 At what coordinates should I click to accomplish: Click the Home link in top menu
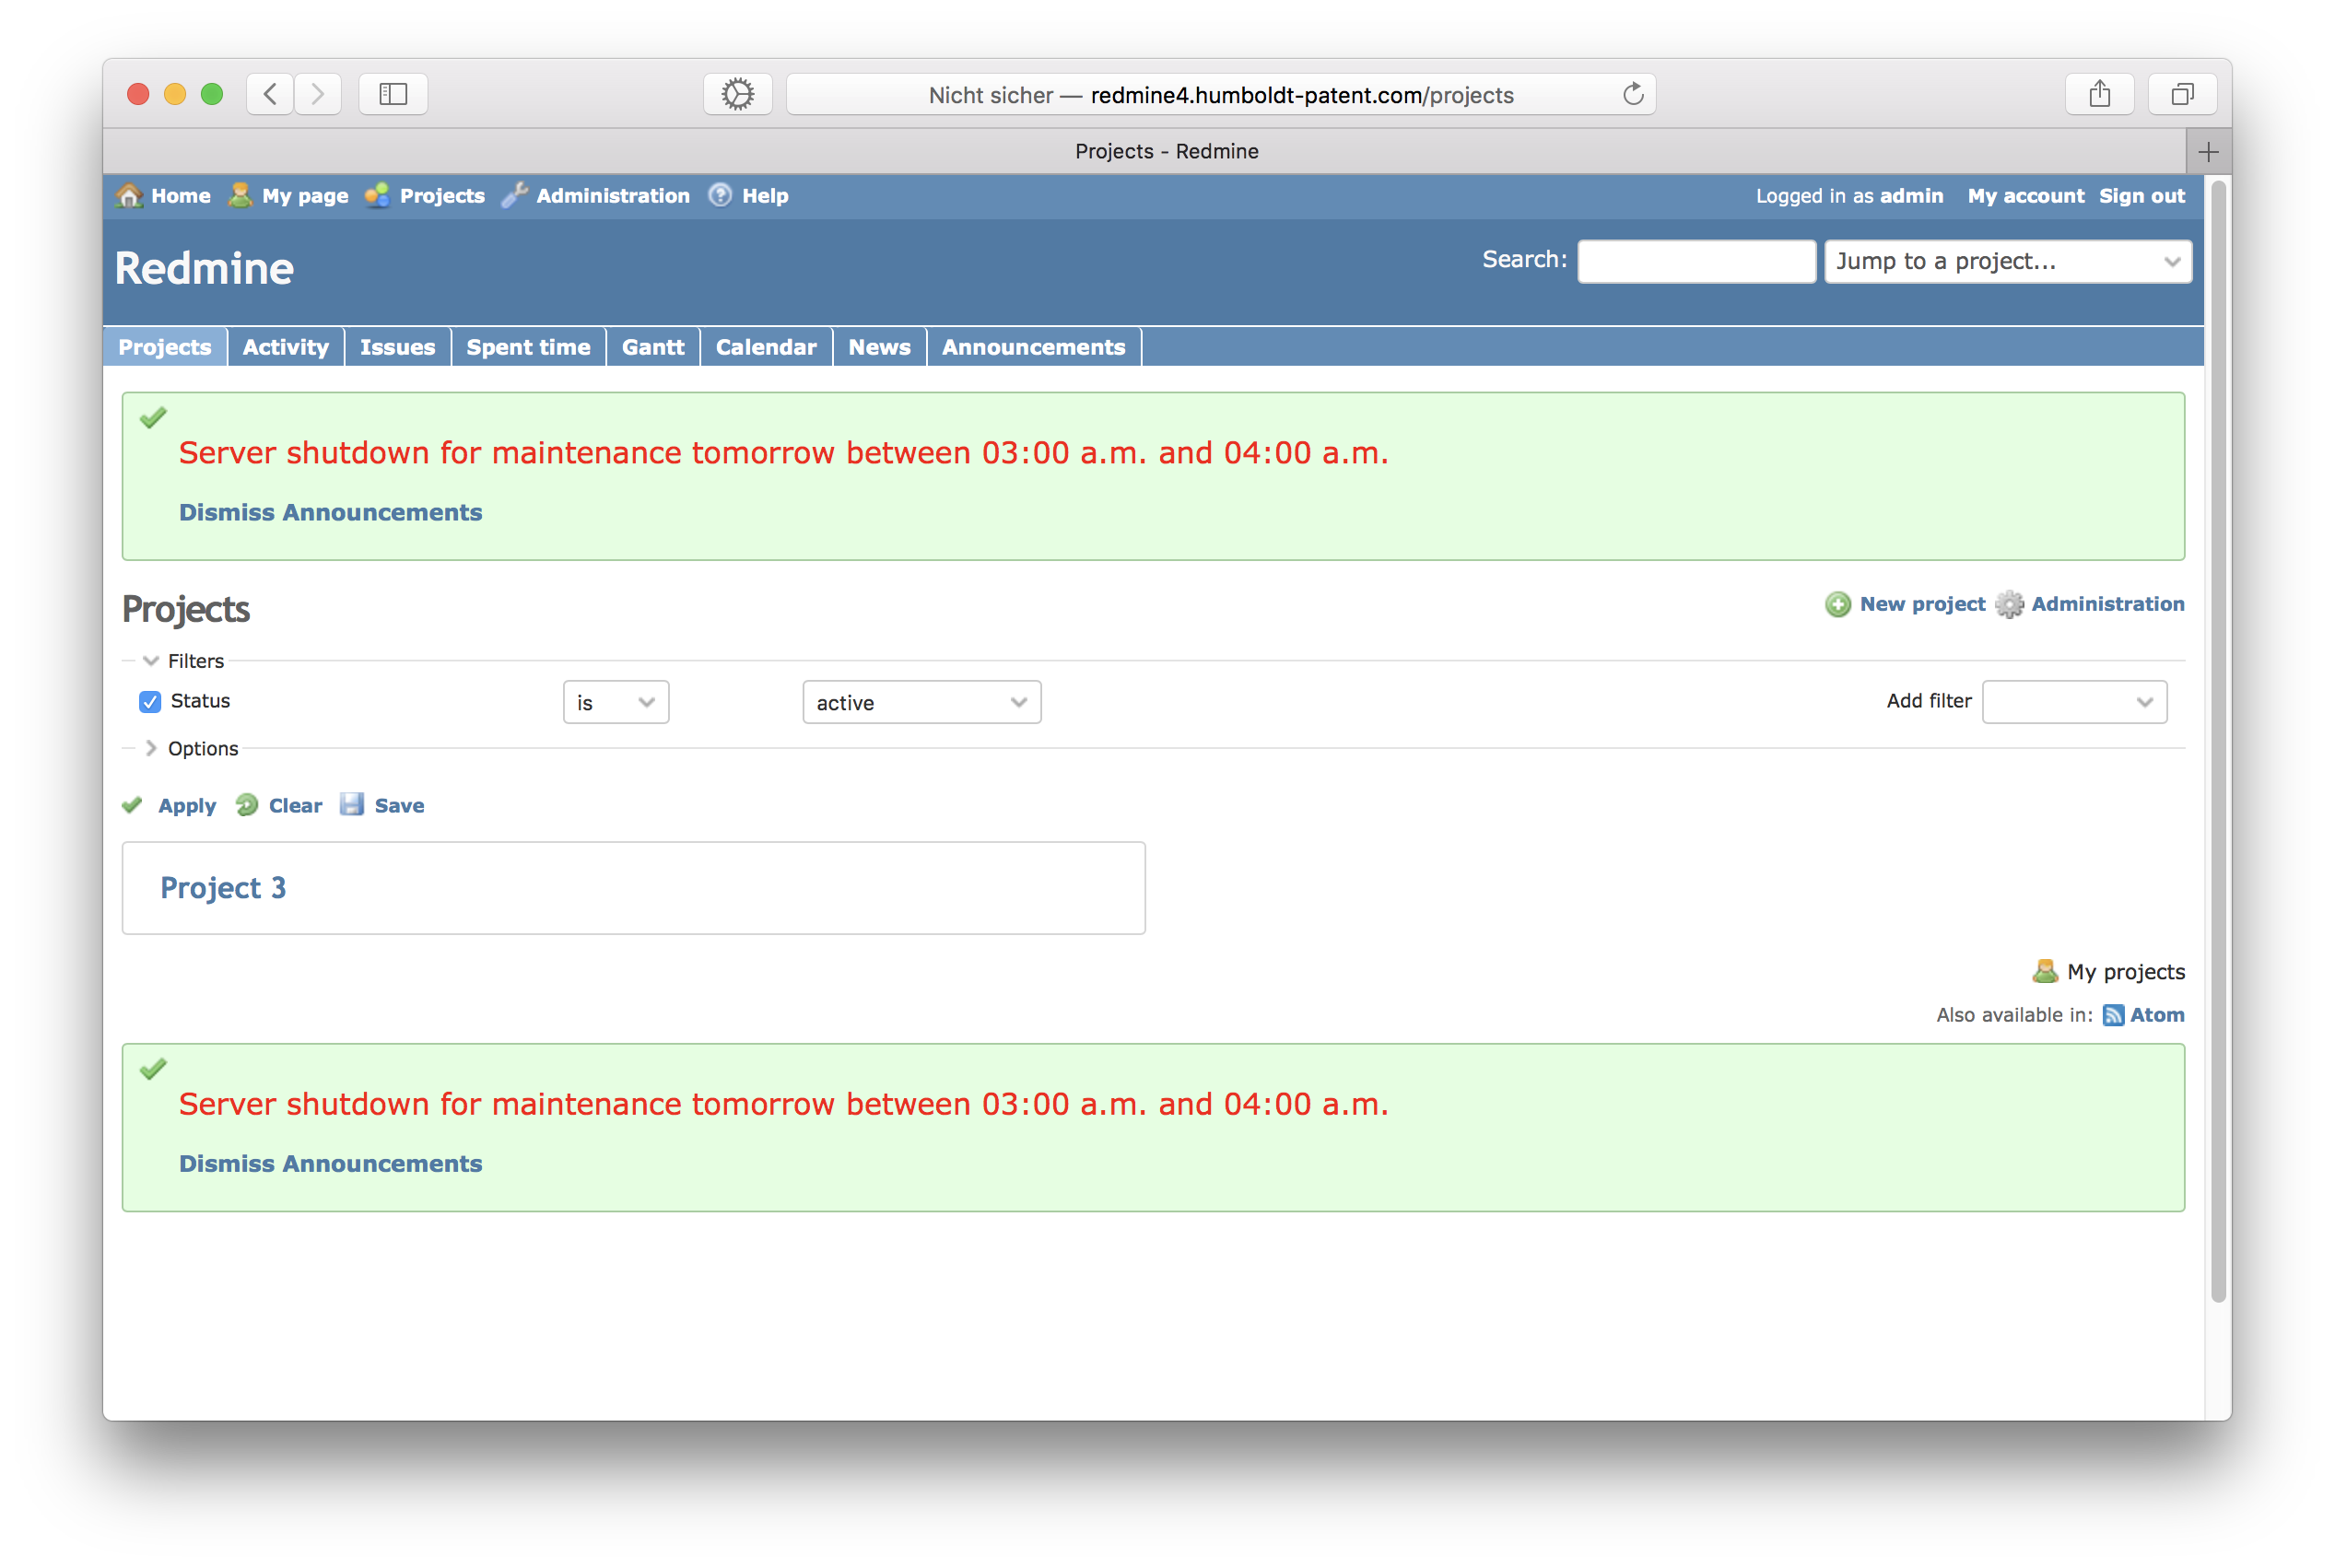pyautogui.click(x=181, y=196)
